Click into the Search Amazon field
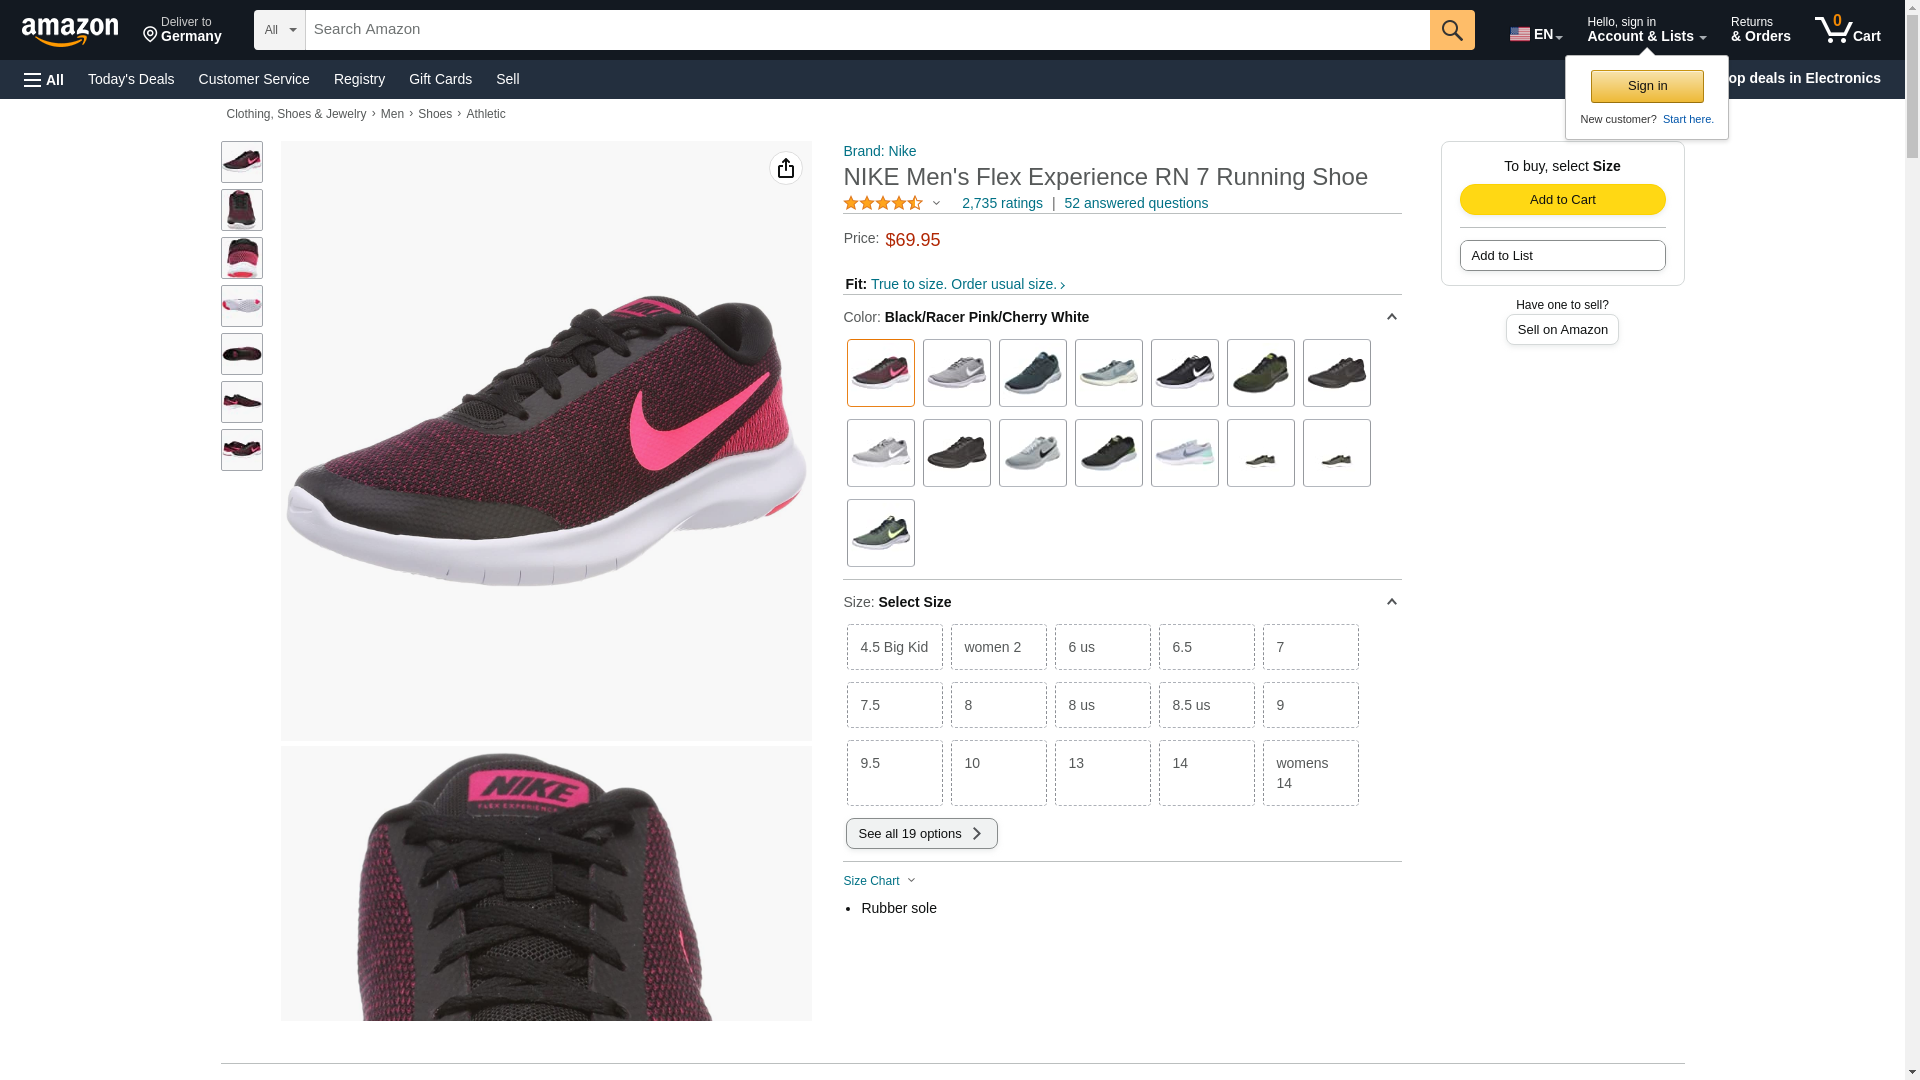Image resolution: width=1920 pixels, height=1080 pixels. [x=866, y=30]
